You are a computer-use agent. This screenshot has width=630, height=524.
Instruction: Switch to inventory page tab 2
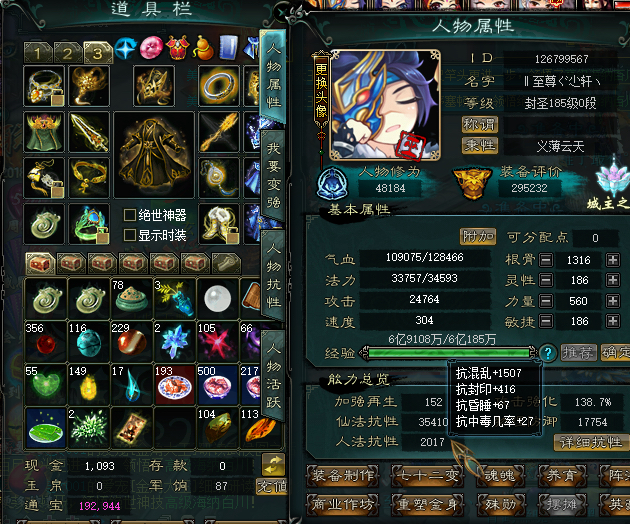tap(68, 53)
